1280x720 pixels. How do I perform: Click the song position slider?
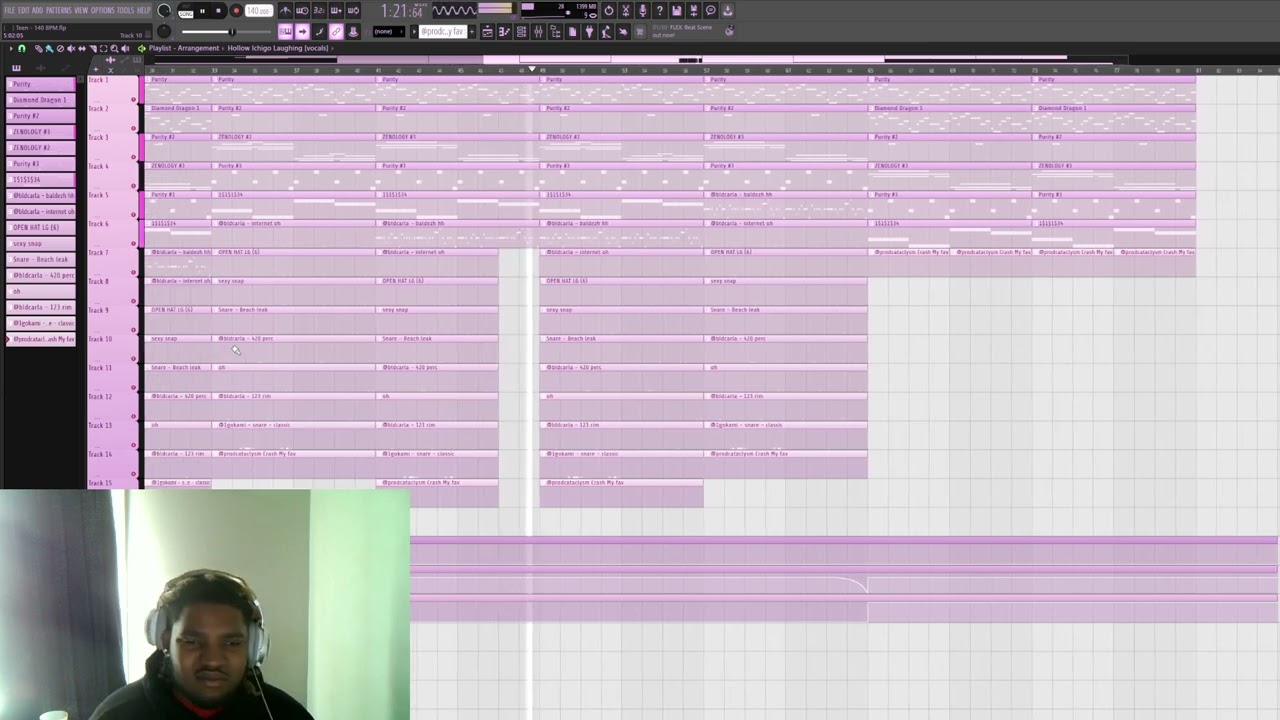tap(227, 31)
